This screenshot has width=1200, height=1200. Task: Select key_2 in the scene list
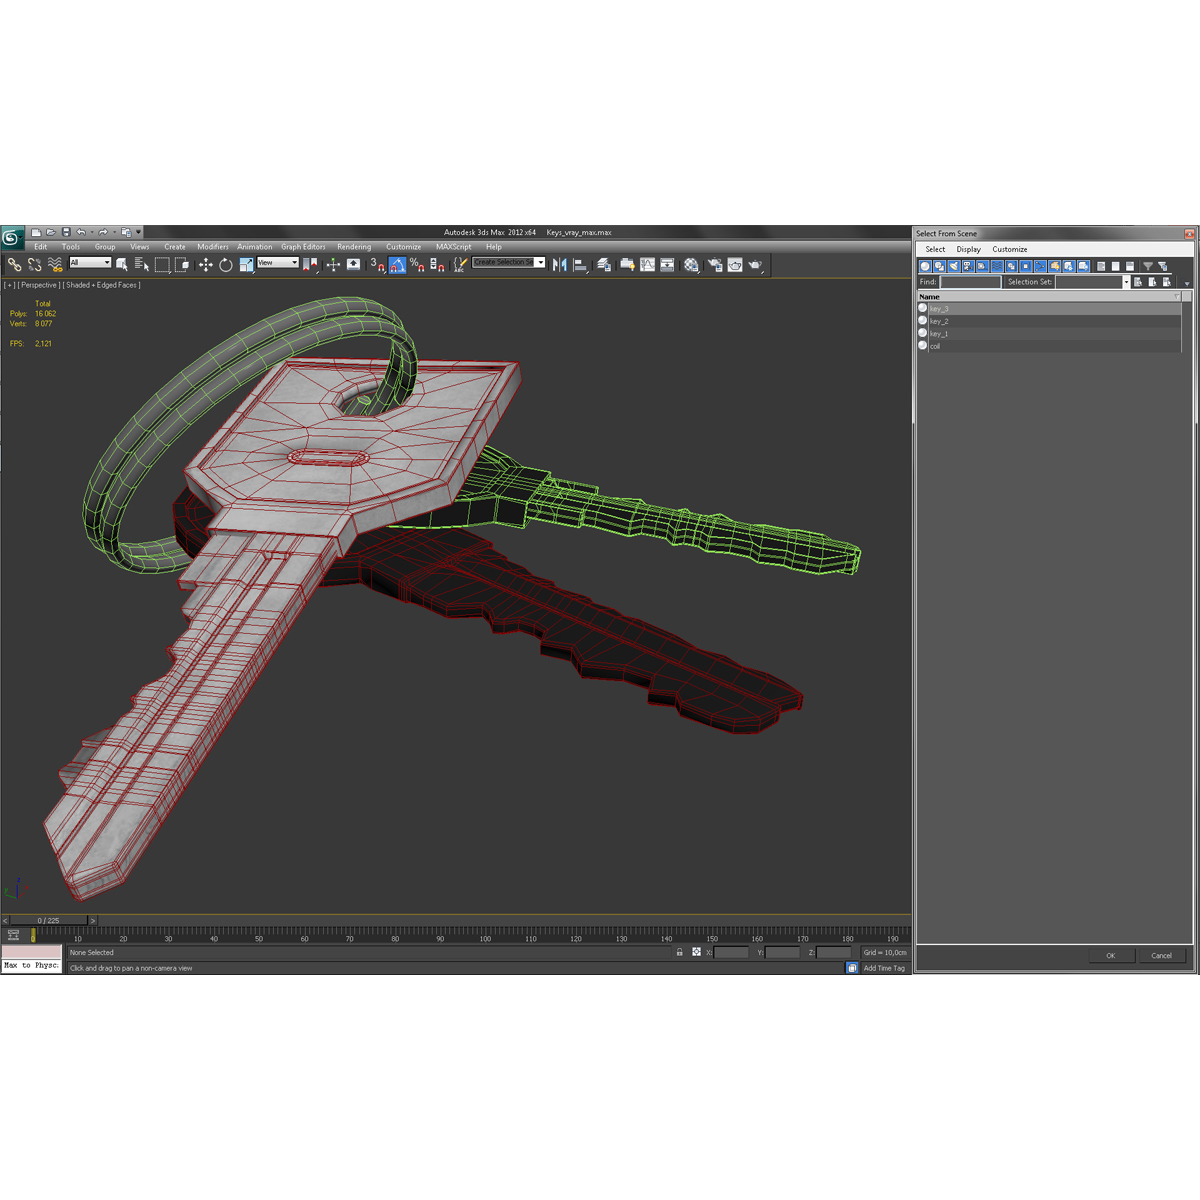click(940, 320)
